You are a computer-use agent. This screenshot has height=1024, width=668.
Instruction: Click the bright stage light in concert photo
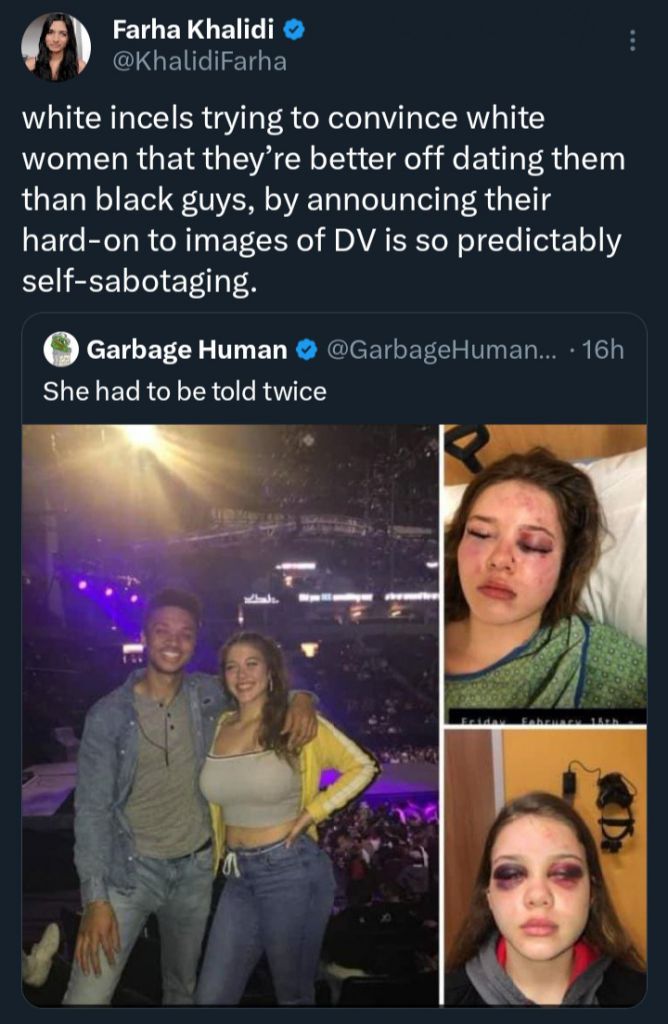(x=141, y=438)
